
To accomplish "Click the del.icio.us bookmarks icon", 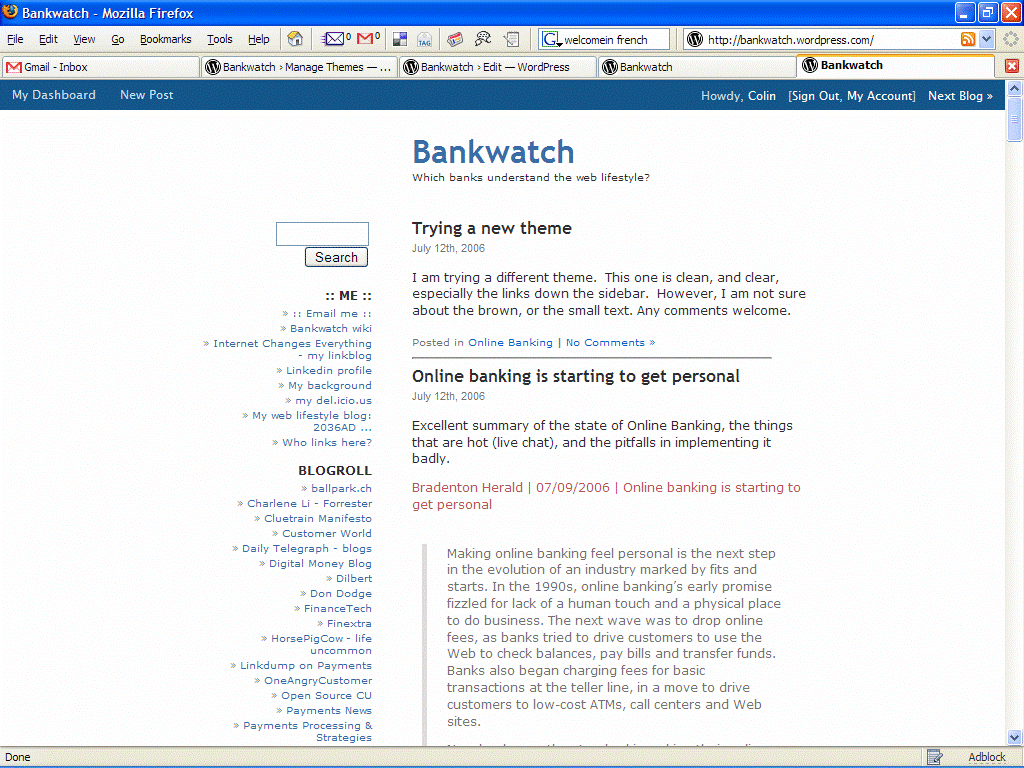I will [x=400, y=39].
